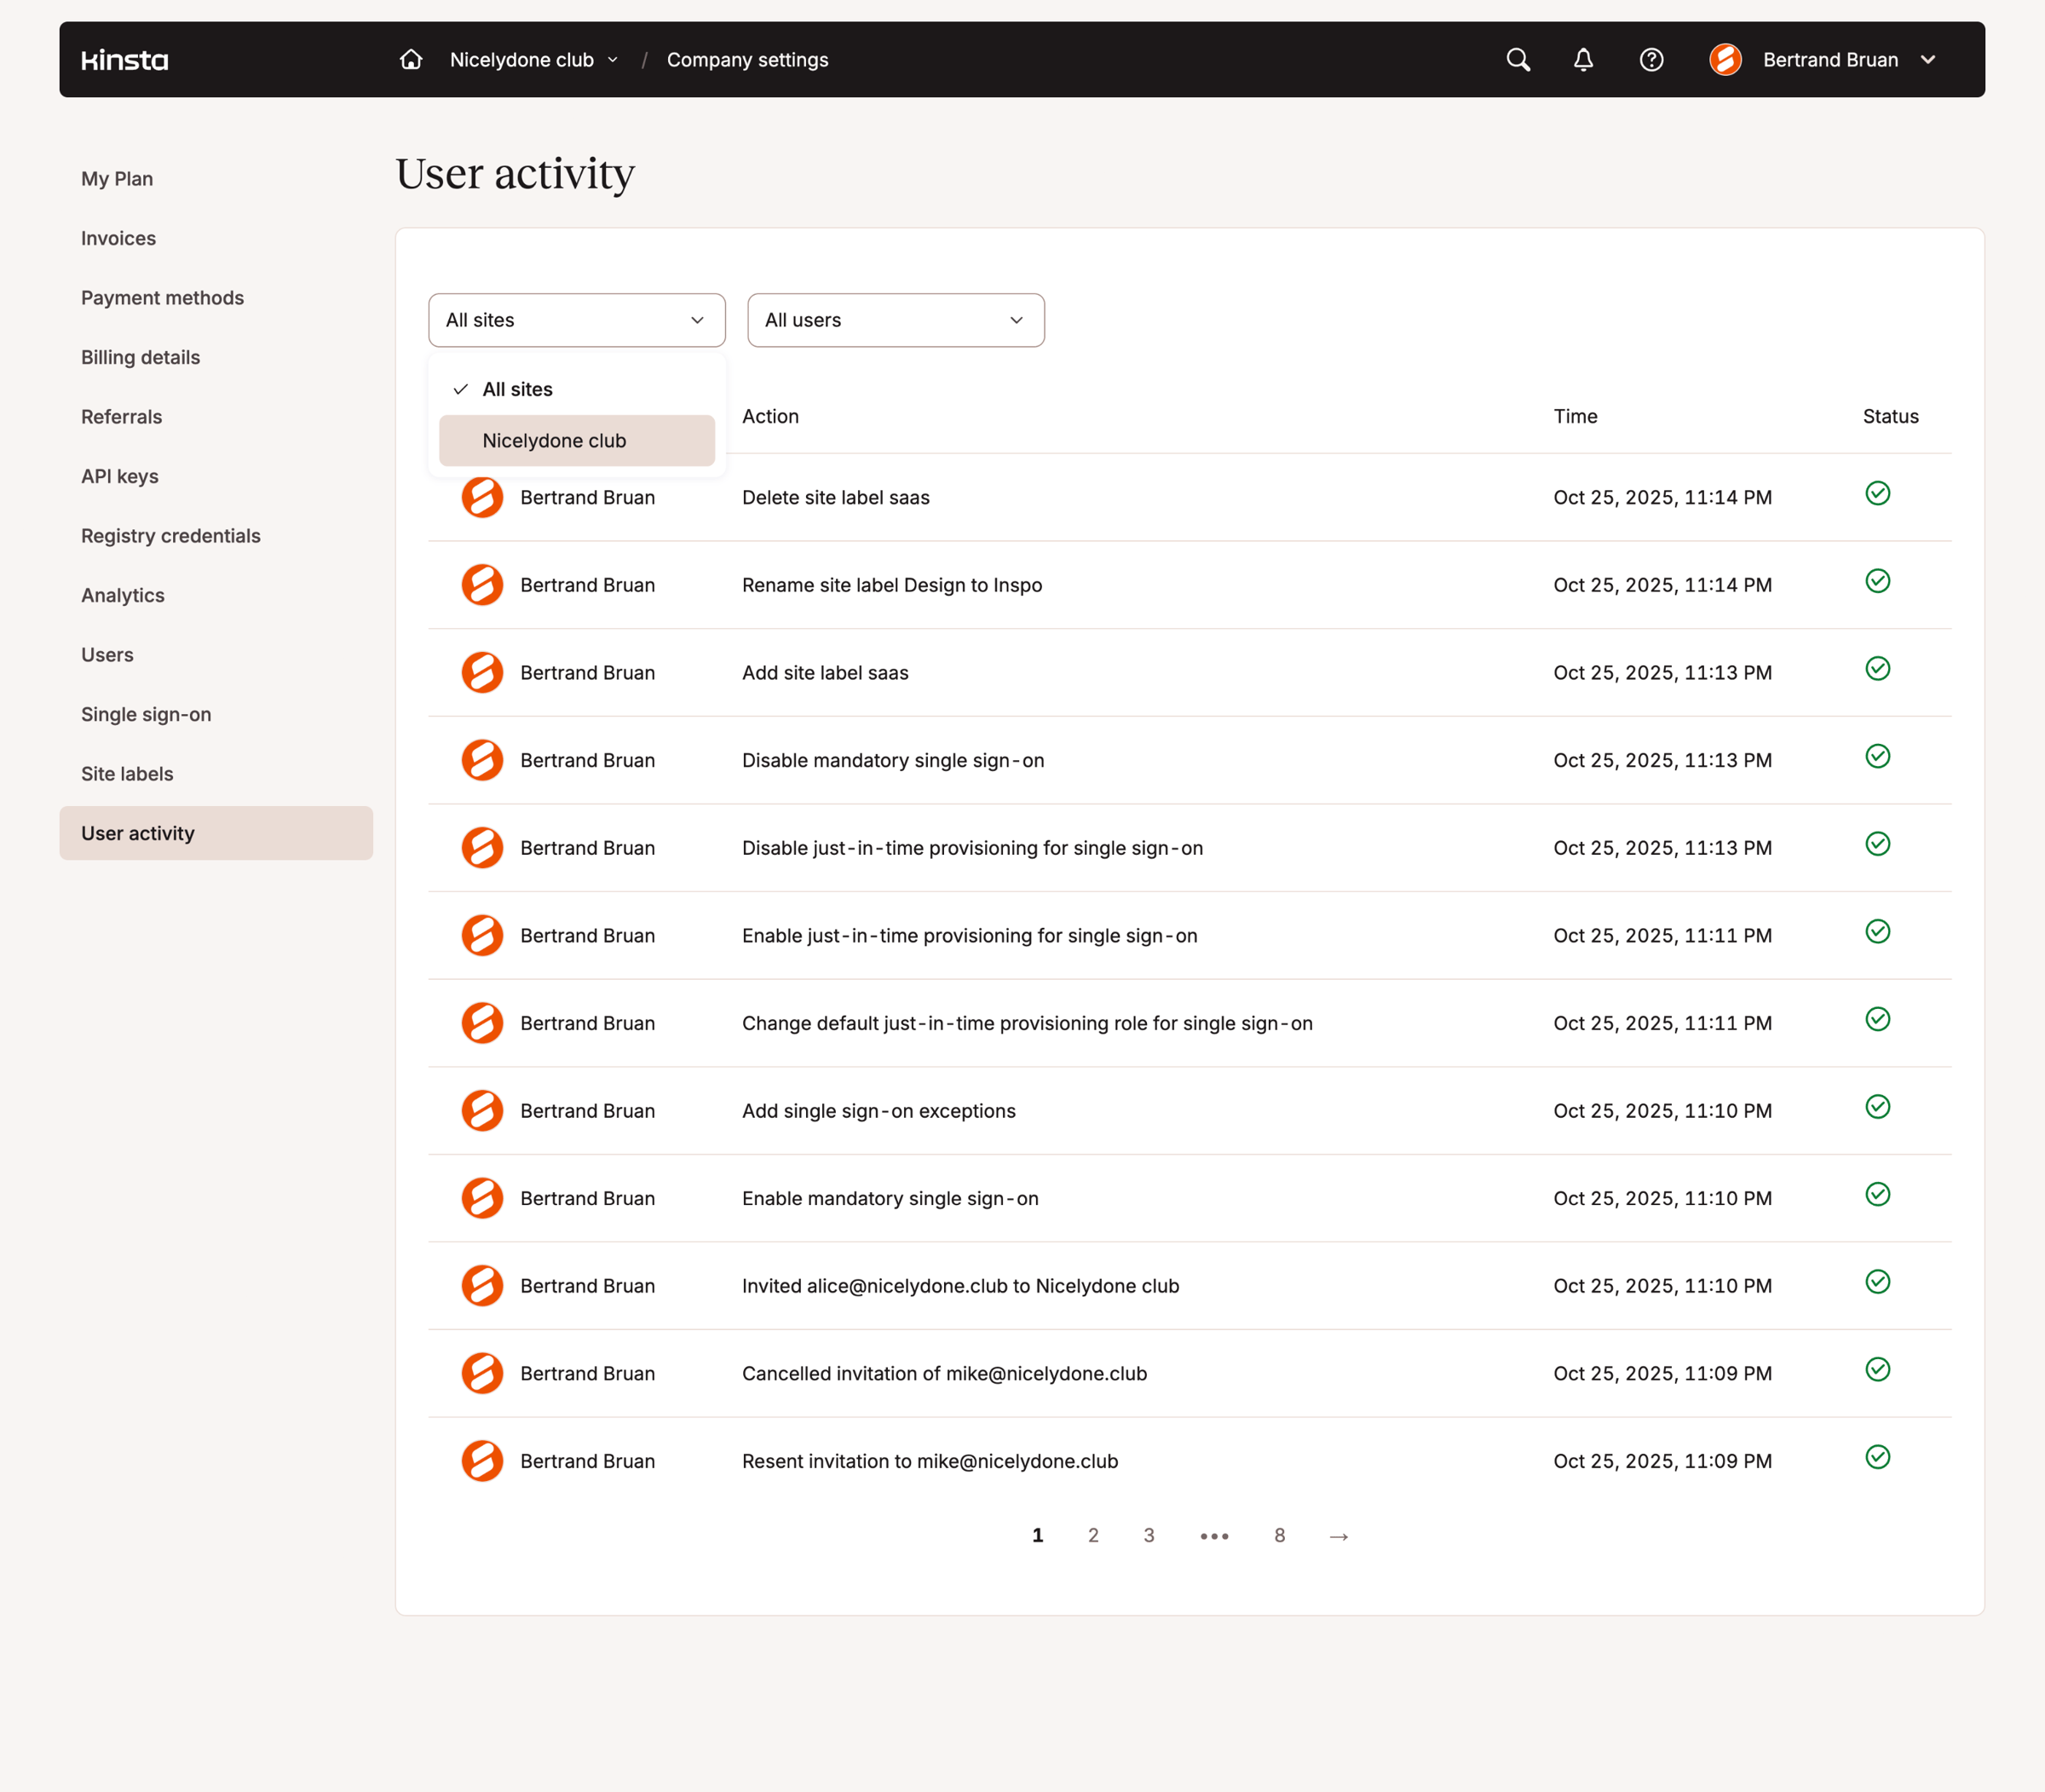Click success status icon for Delete site label saas
2045x1792 pixels.
pyautogui.click(x=1878, y=494)
